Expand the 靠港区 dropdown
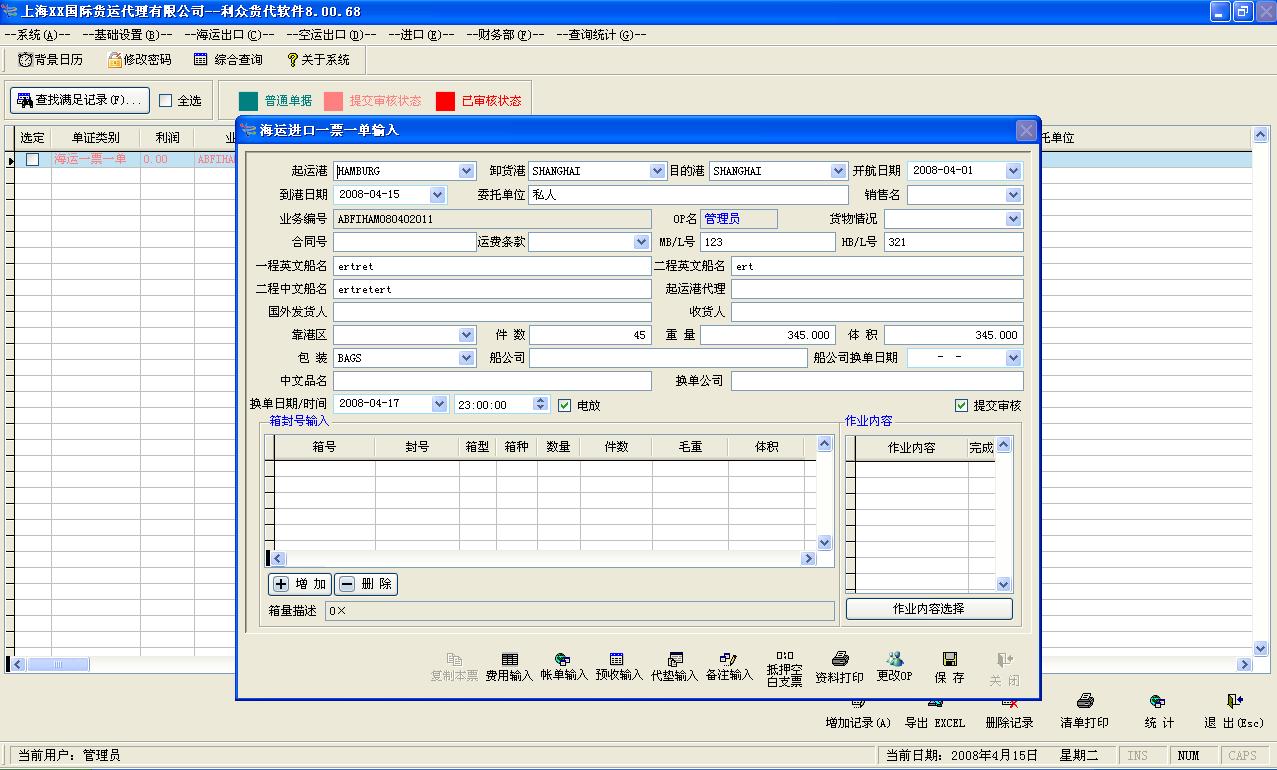1277x770 pixels. [x=466, y=335]
